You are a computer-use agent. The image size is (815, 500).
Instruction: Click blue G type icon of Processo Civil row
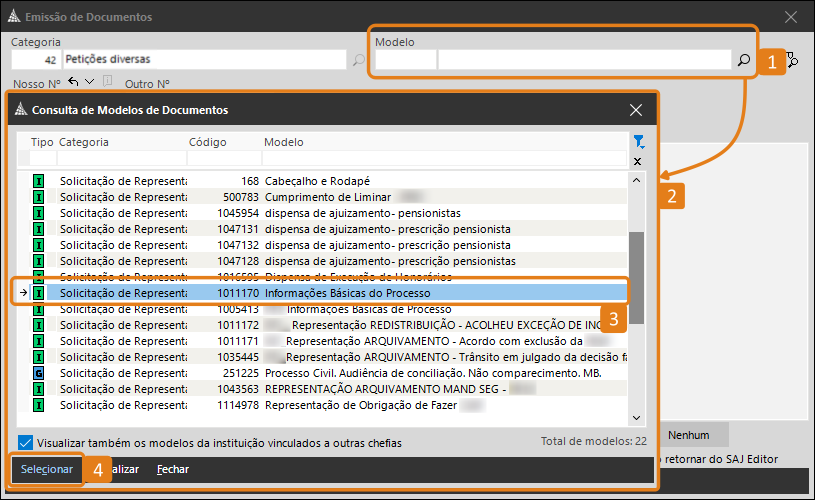point(38,373)
